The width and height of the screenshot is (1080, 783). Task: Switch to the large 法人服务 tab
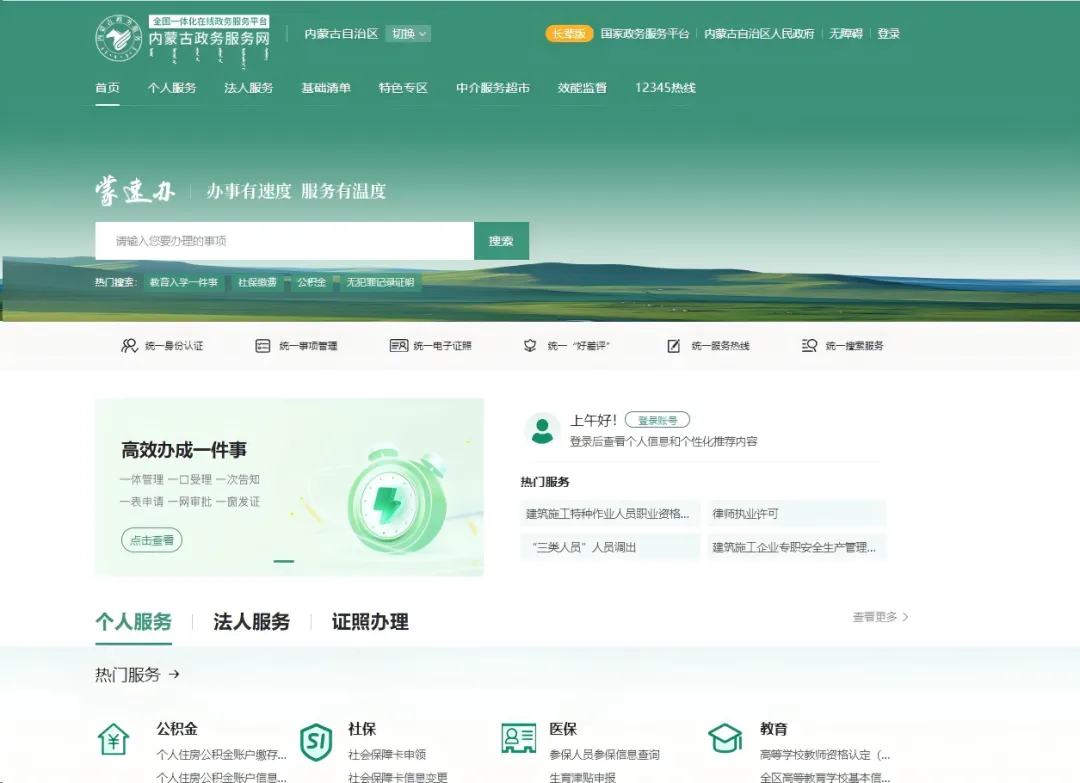pyautogui.click(x=251, y=622)
